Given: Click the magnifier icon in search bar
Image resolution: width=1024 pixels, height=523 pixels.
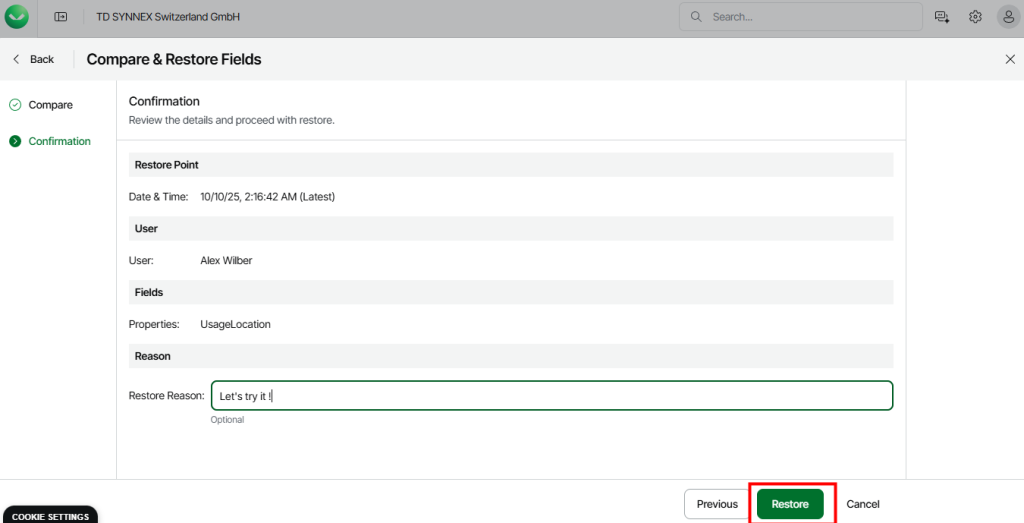Looking at the screenshot, I should pyautogui.click(x=696, y=17).
